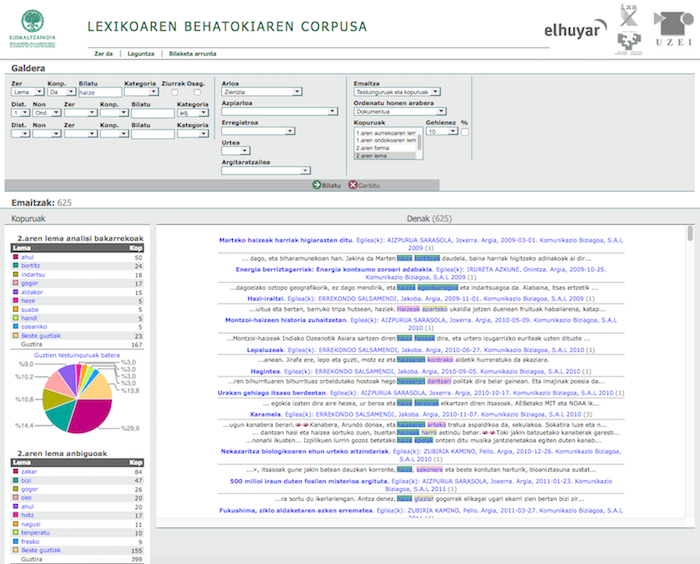Click the IXA logo
The height and width of the screenshot is (564, 700).
pyautogui.click(x=629, y=15)
